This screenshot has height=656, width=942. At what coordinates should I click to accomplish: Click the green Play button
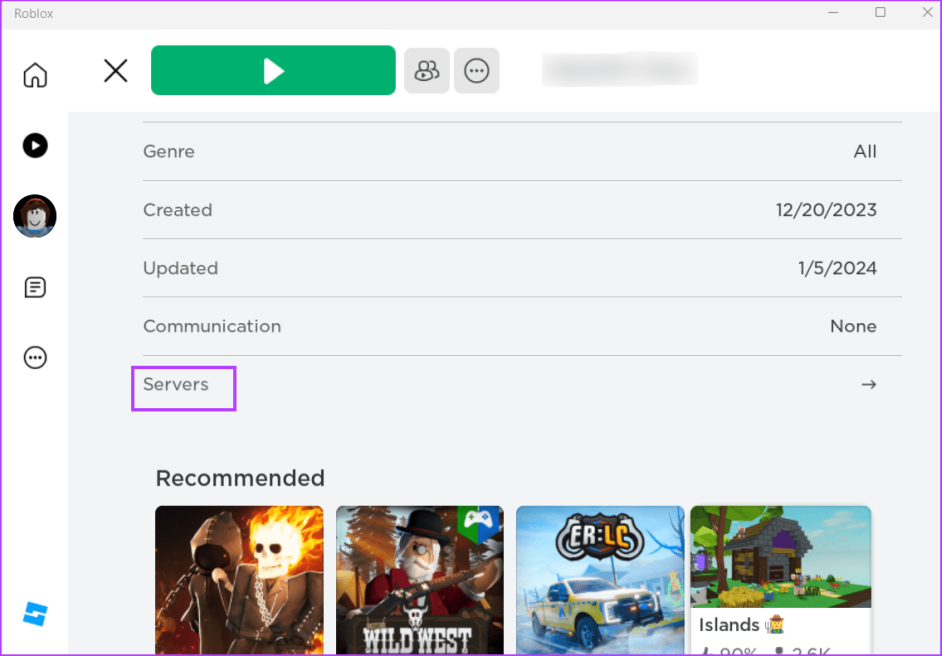pyautogui.click(x=273, y=70)
